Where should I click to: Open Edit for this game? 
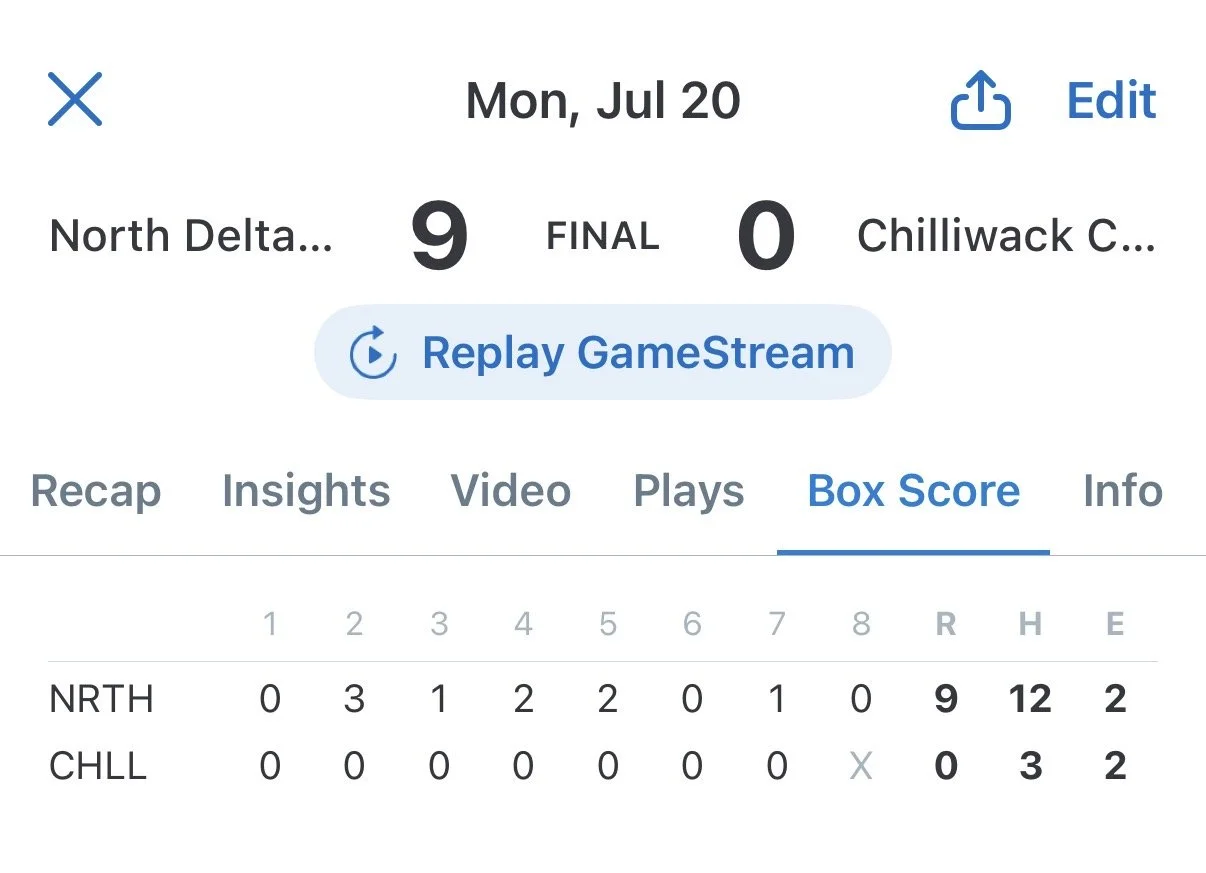(x=1111, y=101)
